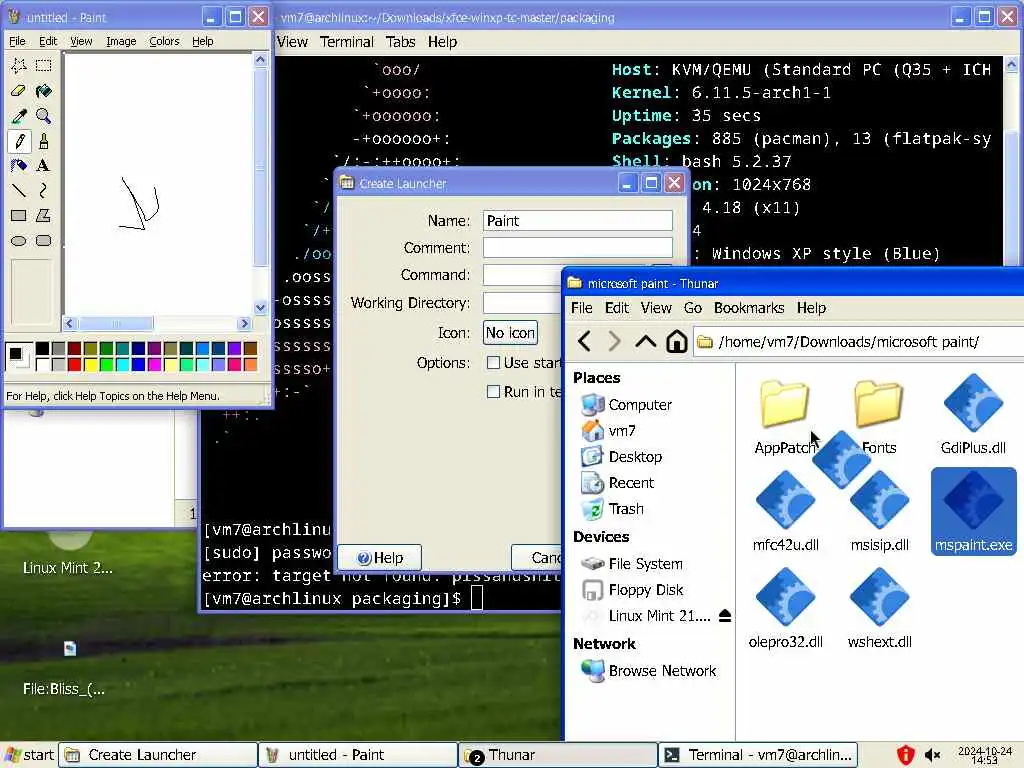The width and height of the screenshot is (1024, 768).
Task: Open File System under Devices
Action: pos(632,564)
